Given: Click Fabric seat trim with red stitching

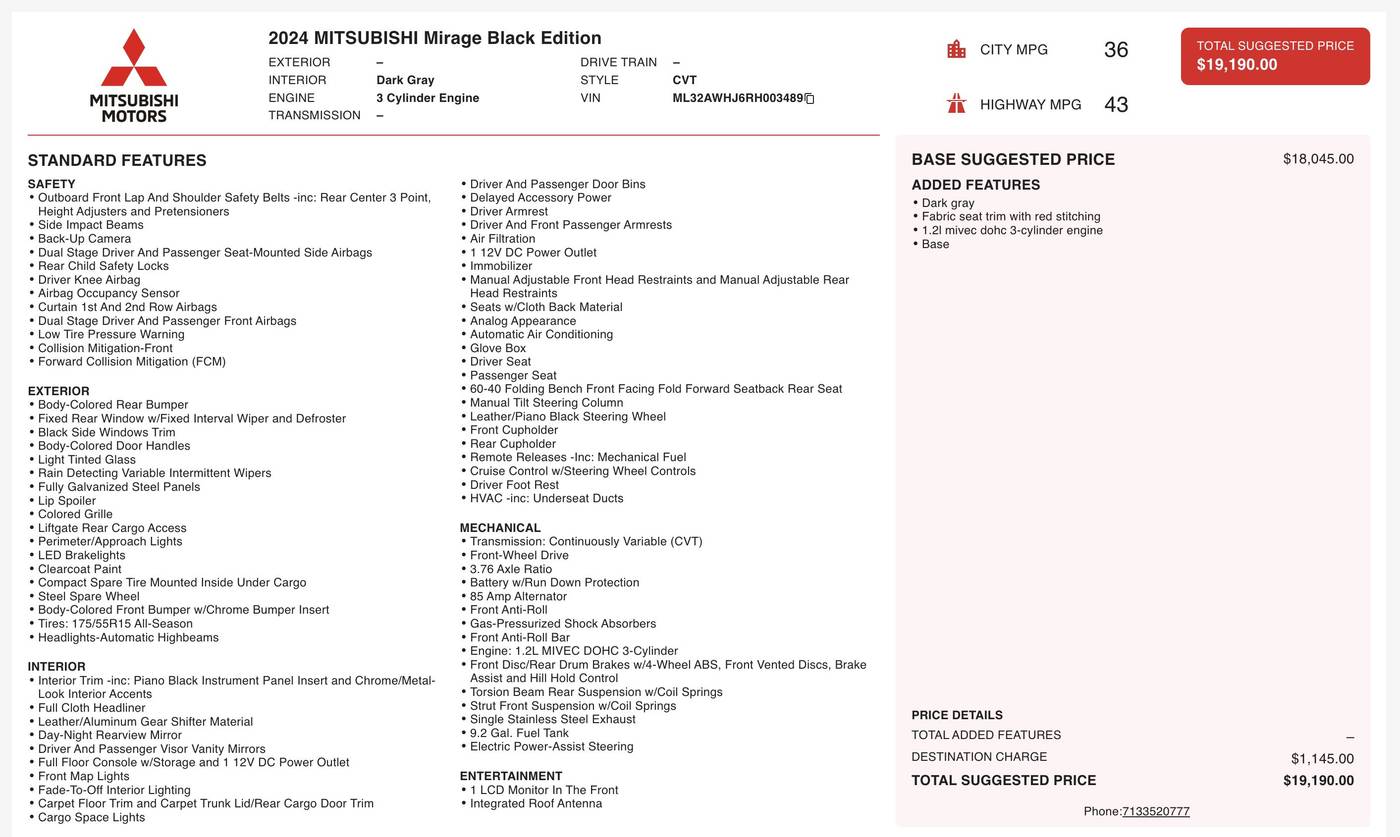Looking at the screenshot, I should point(1011,217).
